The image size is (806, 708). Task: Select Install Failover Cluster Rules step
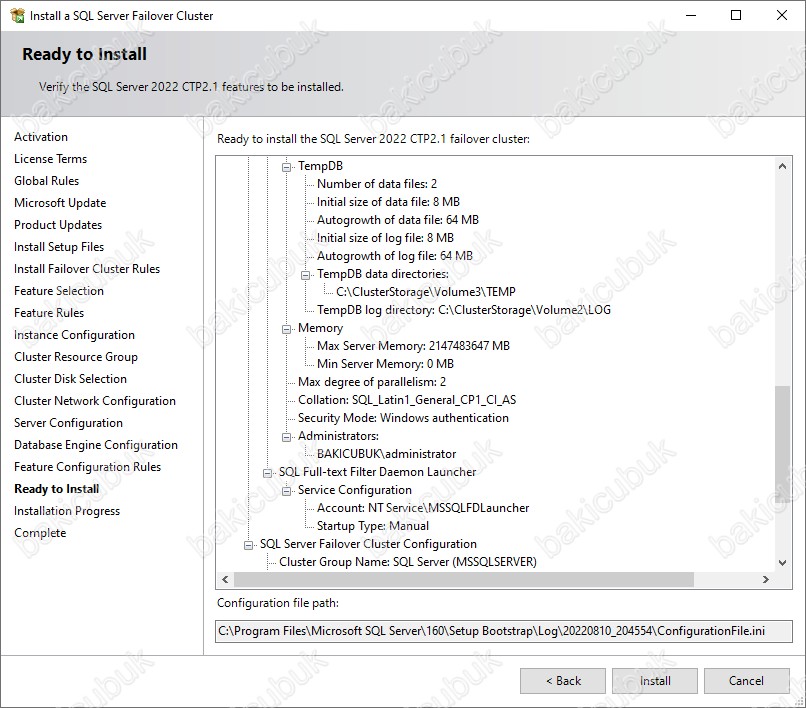coord(87,269)
